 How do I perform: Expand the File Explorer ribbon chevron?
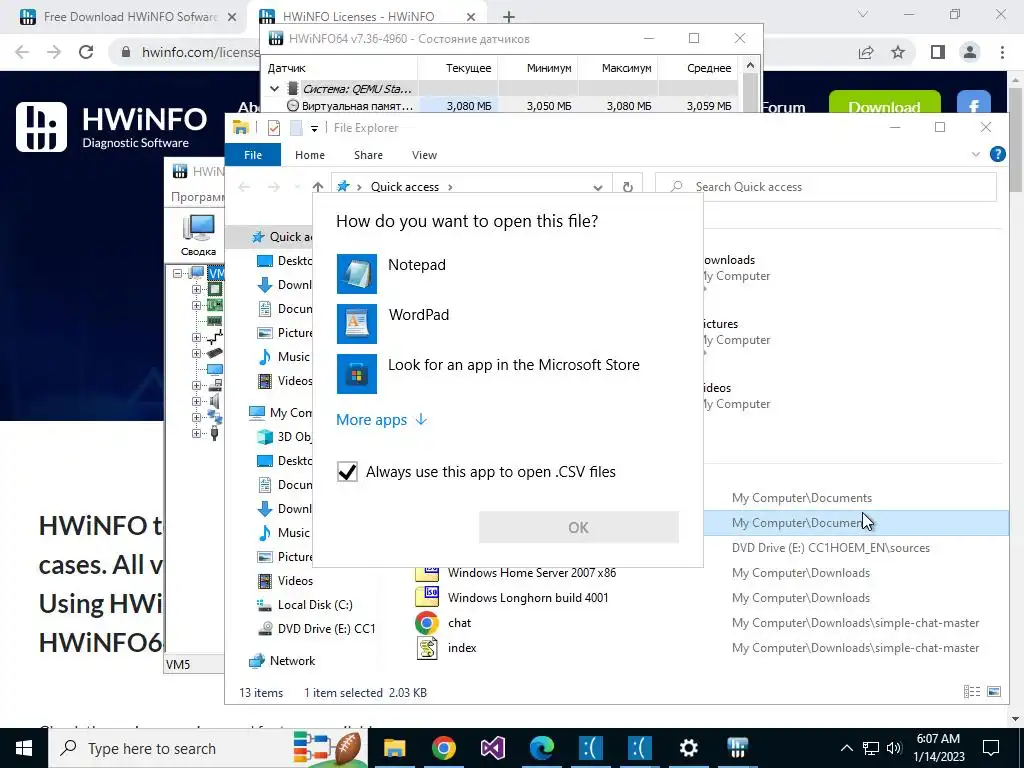[976, 155]
